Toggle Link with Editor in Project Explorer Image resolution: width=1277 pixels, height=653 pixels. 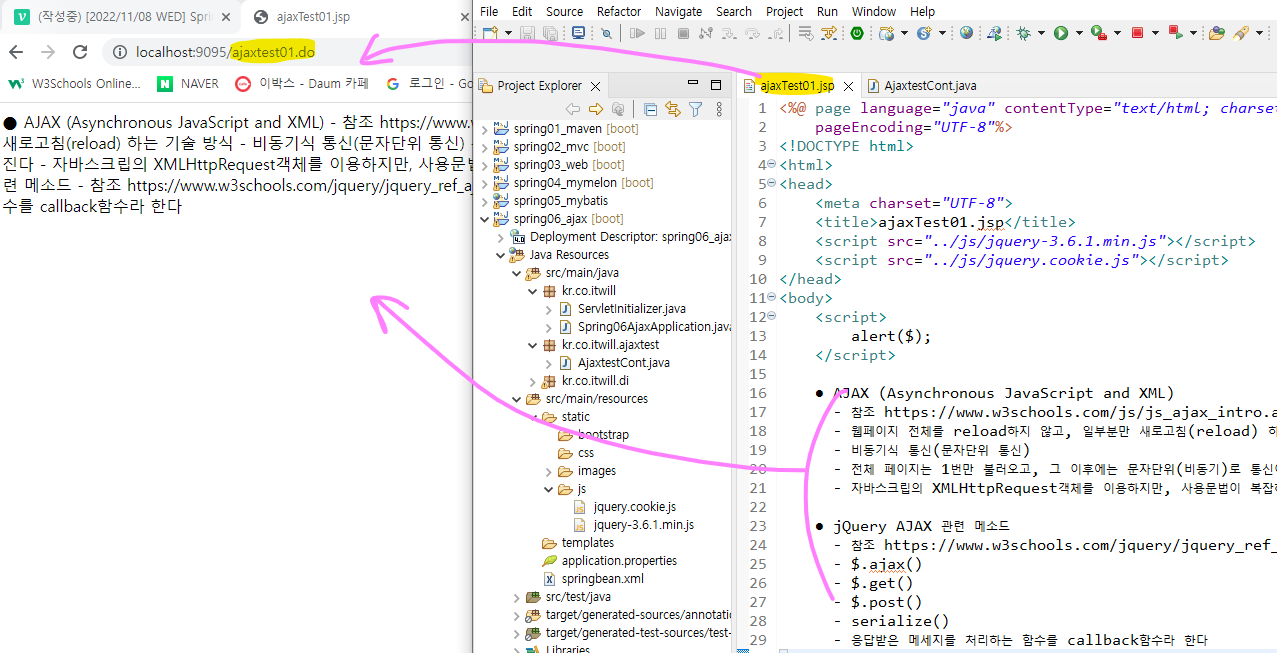coord(672,109)
